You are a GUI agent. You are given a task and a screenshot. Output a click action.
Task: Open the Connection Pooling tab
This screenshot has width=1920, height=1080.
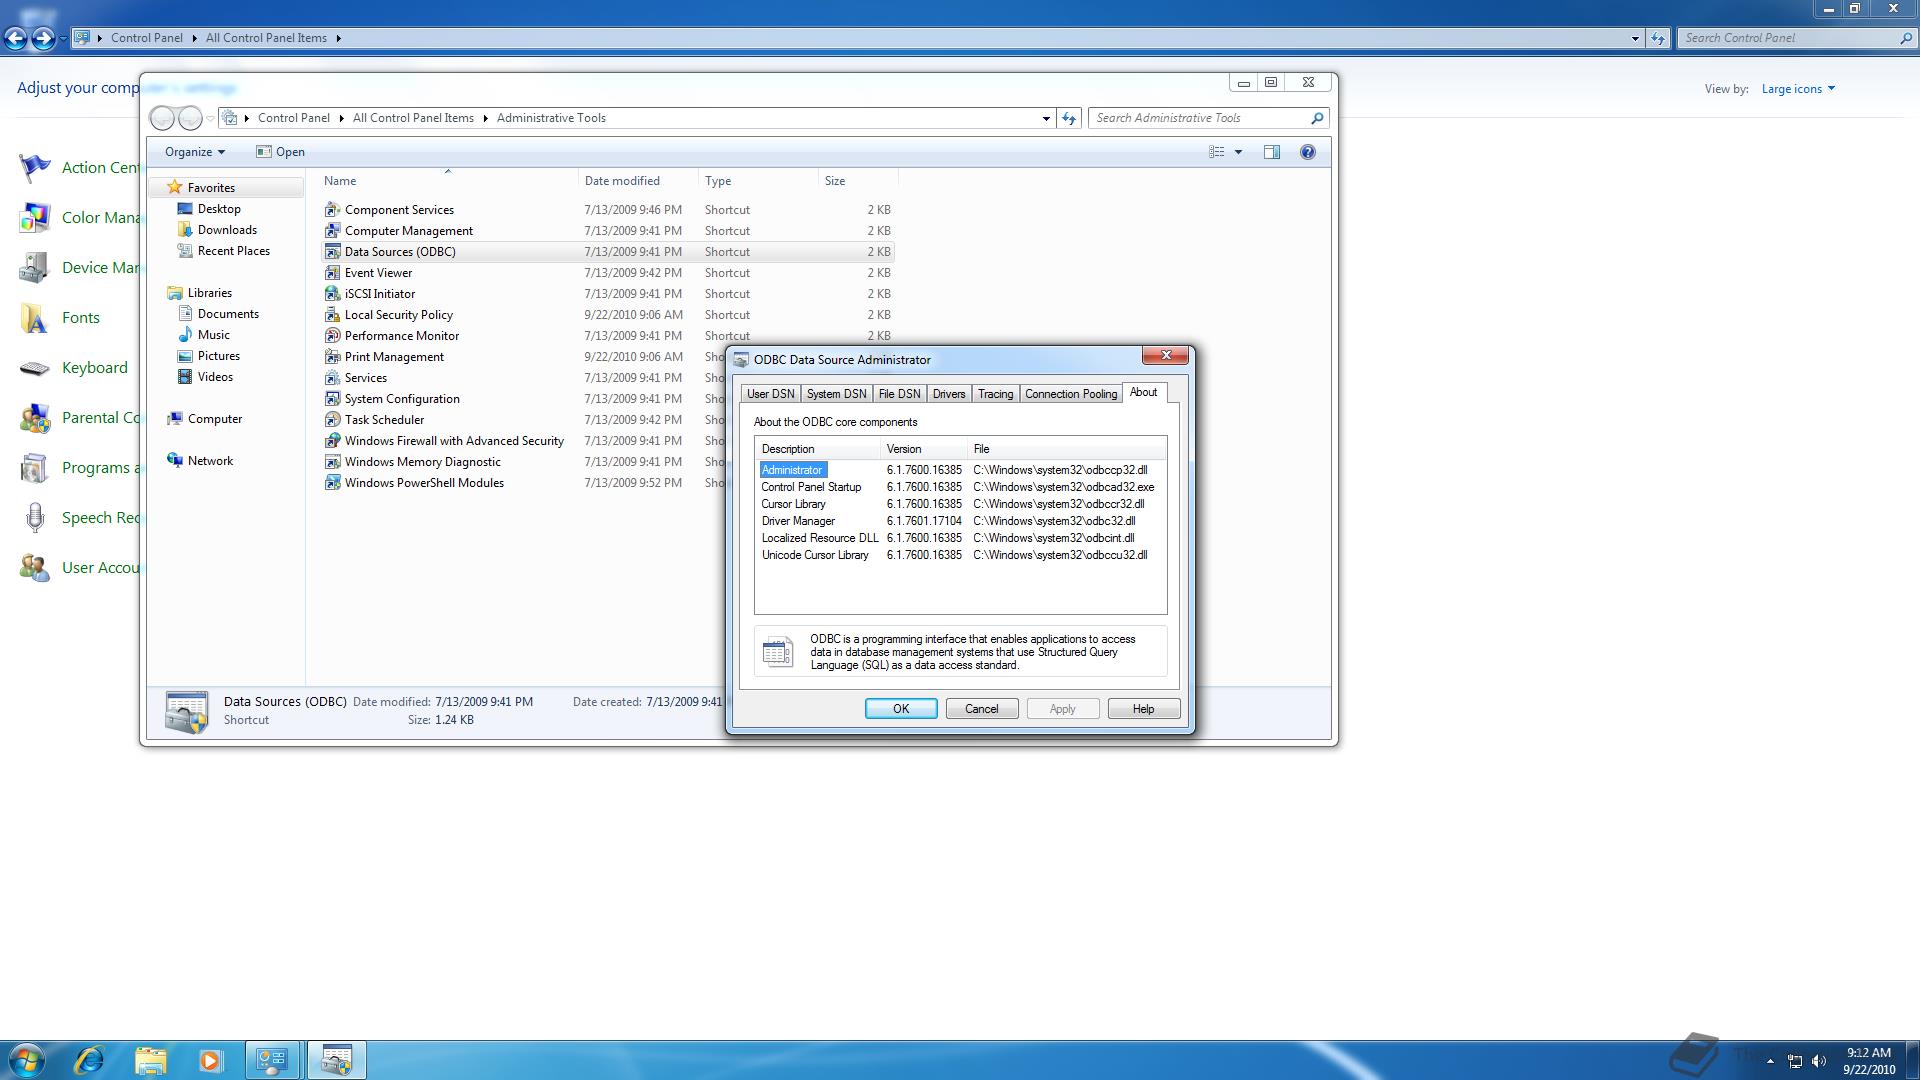click(1070, 394)
